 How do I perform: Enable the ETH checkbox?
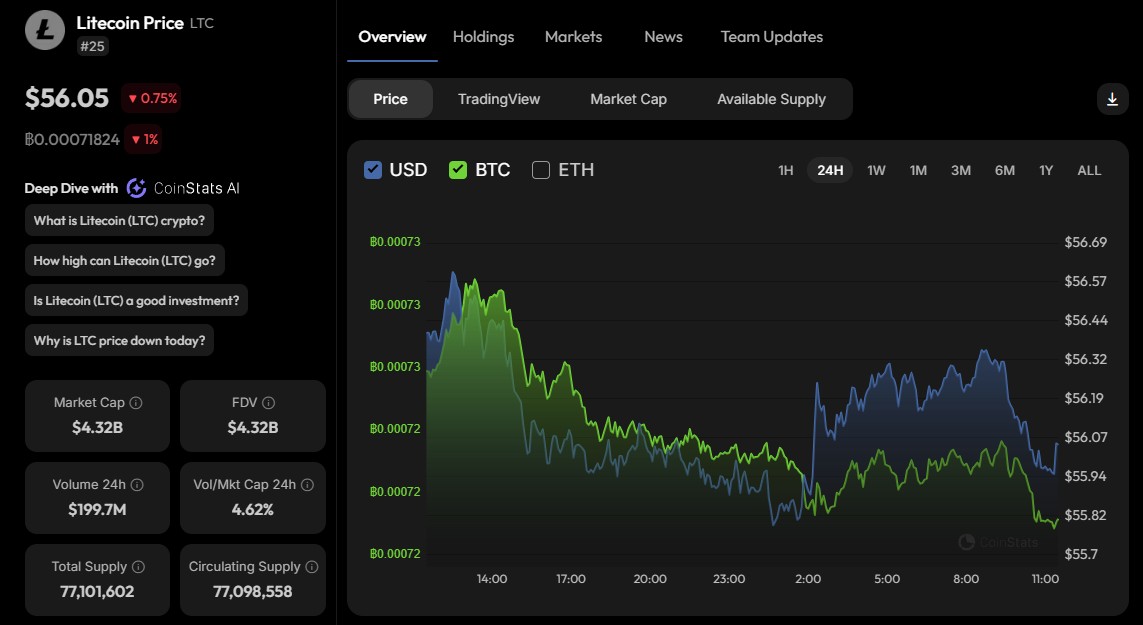click(x=541, y=170)
